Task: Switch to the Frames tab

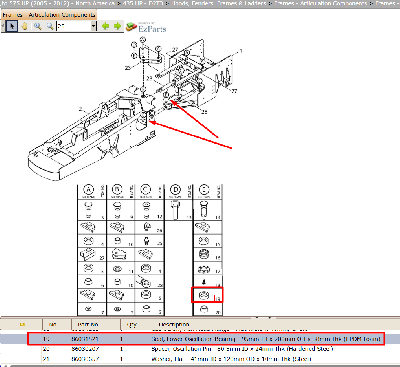Action: [x=12, y=15]
